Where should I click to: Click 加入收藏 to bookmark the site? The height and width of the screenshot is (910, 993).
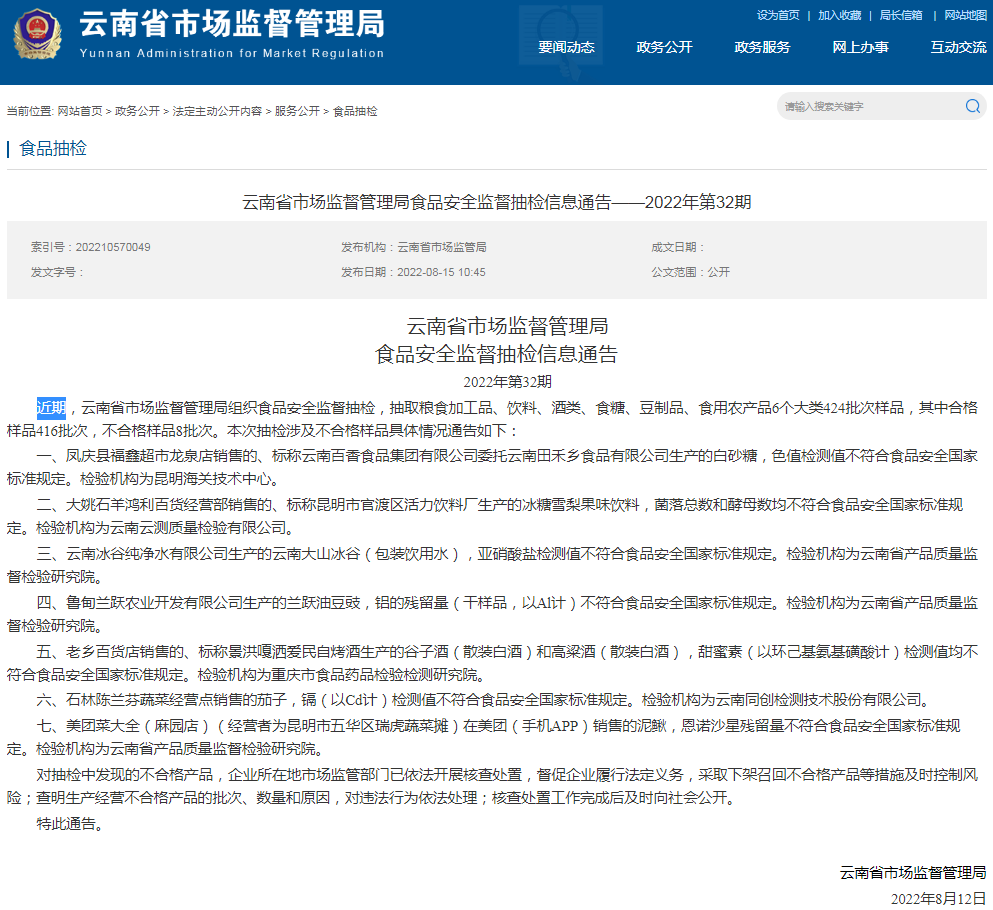click(x=841, y=15)
